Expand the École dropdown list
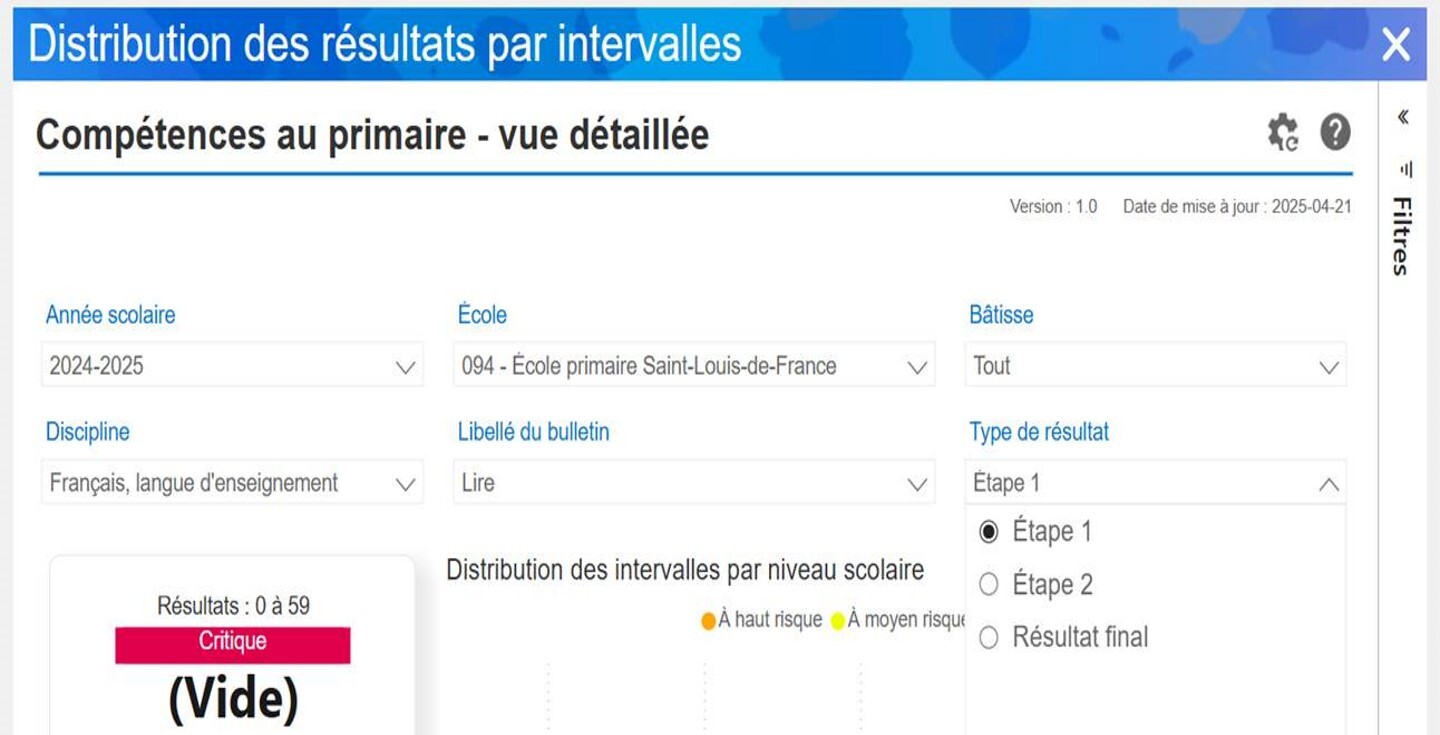Screen dimensions: 1440x735 693,366
